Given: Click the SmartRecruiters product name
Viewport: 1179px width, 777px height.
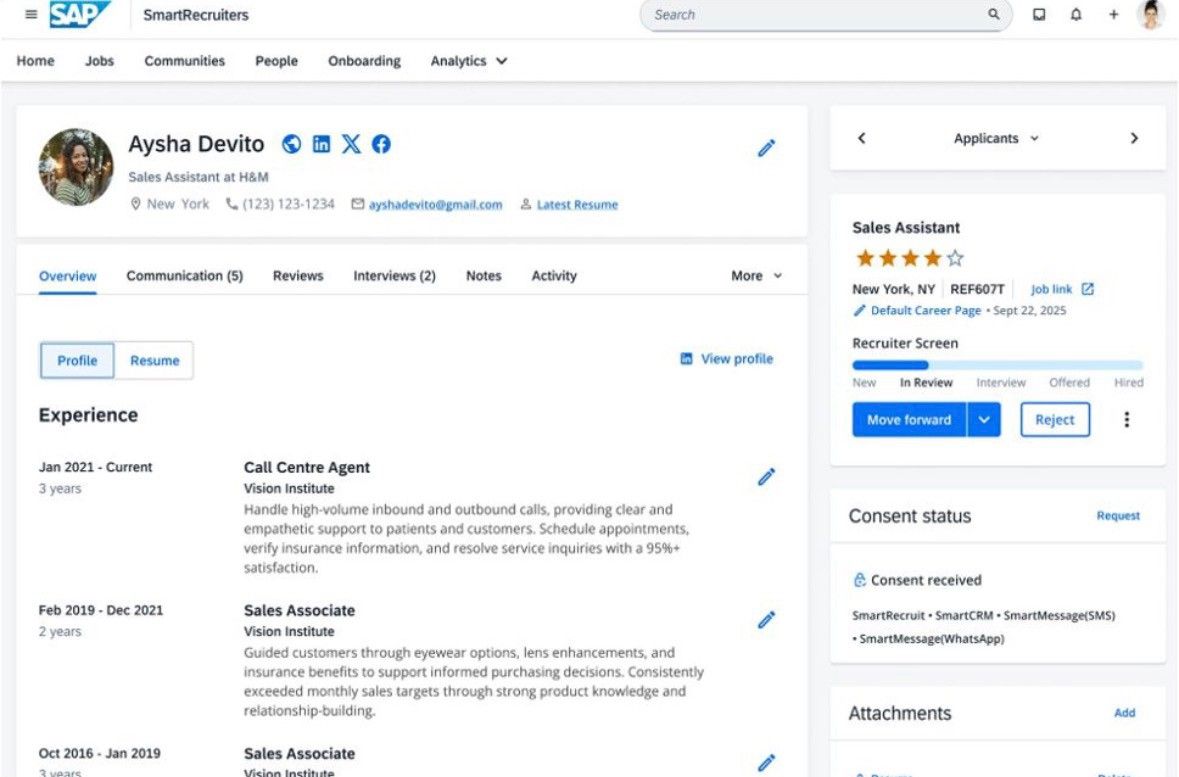Looking at the screenshot, I should pos(195,14).
